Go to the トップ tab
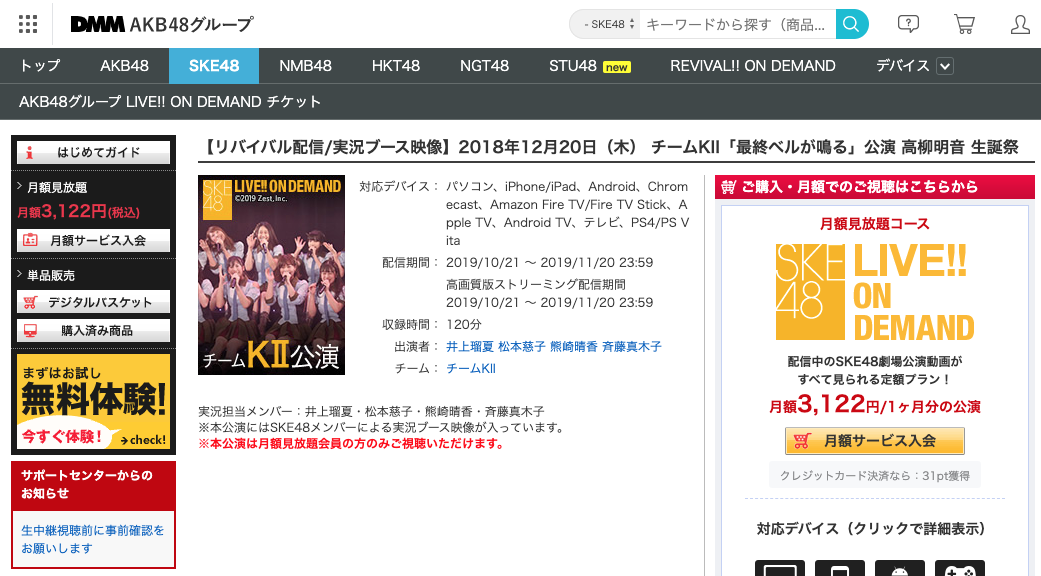Viewport: 1041px width, 576px height. pos(40,66)
